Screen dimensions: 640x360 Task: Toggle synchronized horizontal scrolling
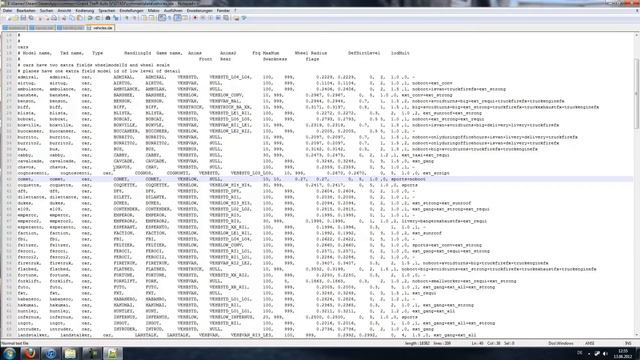[152, 18]
